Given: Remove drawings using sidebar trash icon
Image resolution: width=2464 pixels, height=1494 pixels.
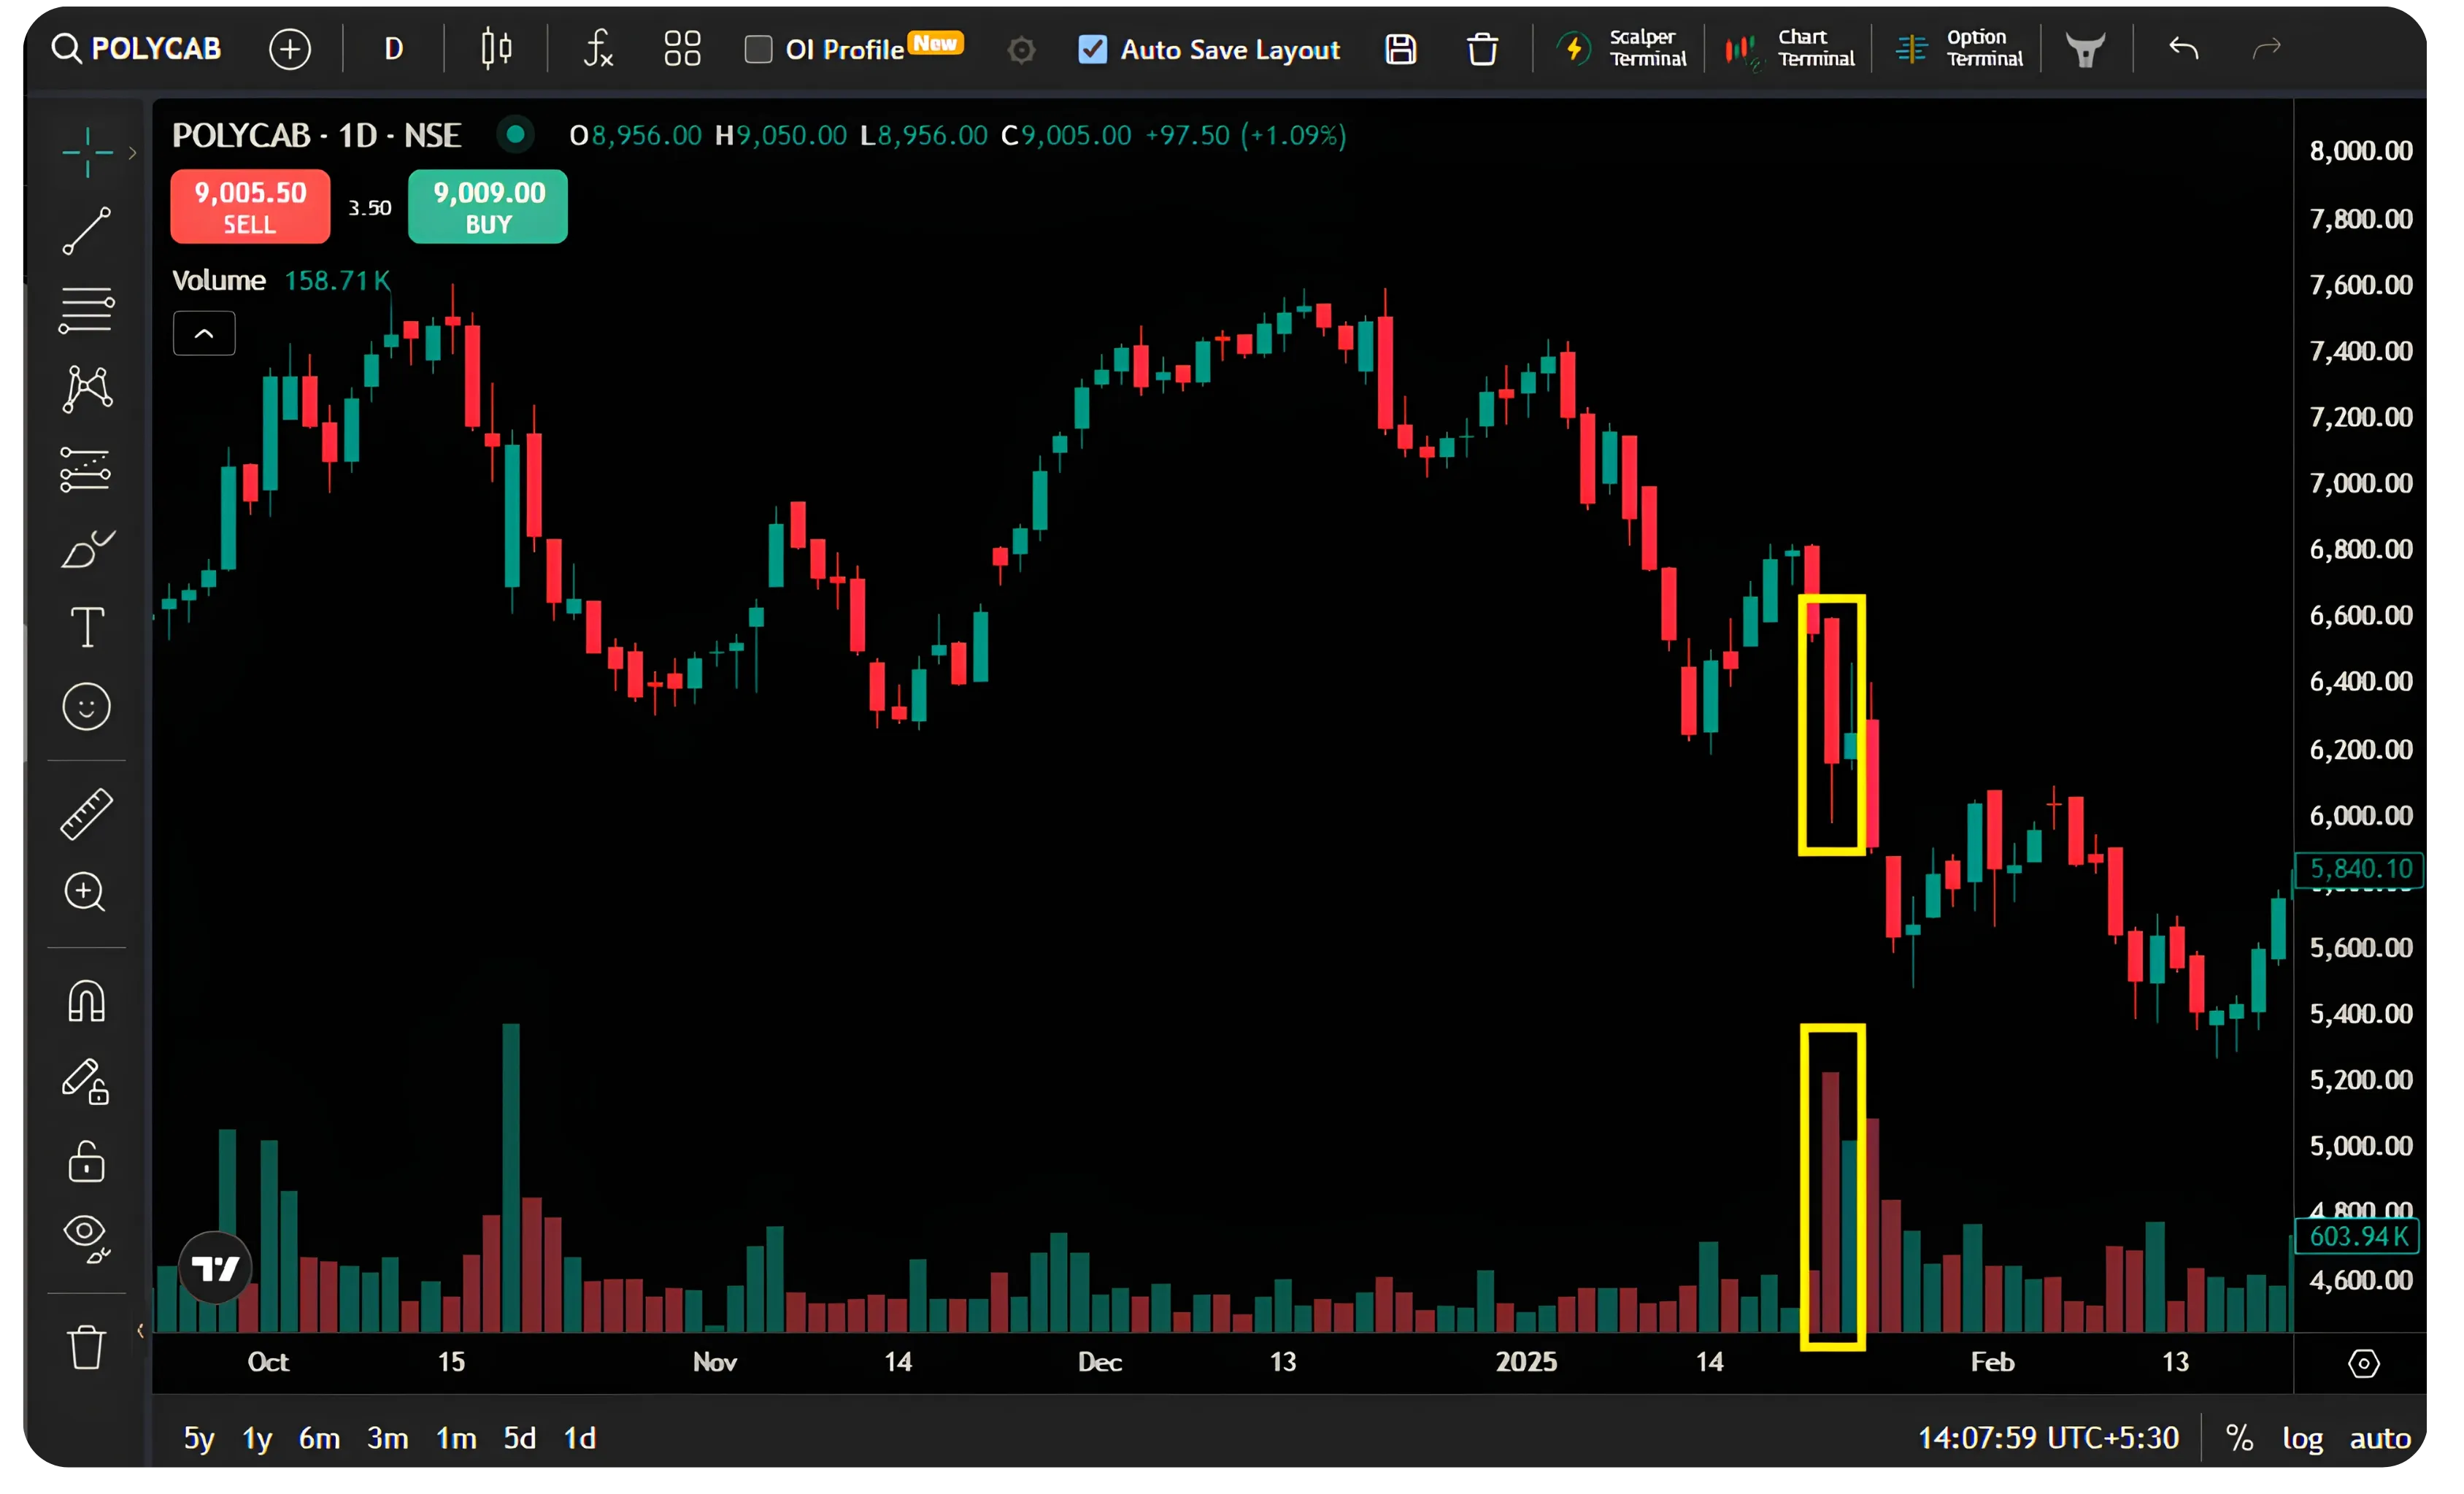Looking at the screenshot, I should (86, 1347).
